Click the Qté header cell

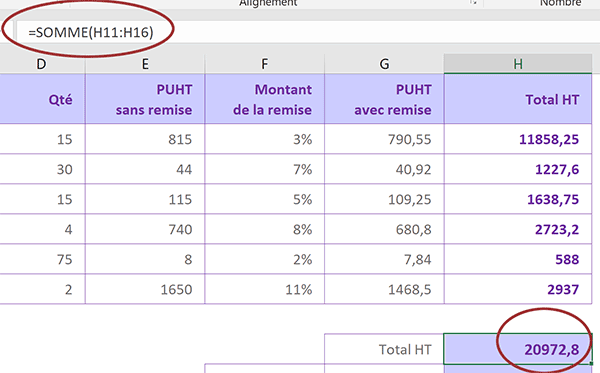(42, 99)
